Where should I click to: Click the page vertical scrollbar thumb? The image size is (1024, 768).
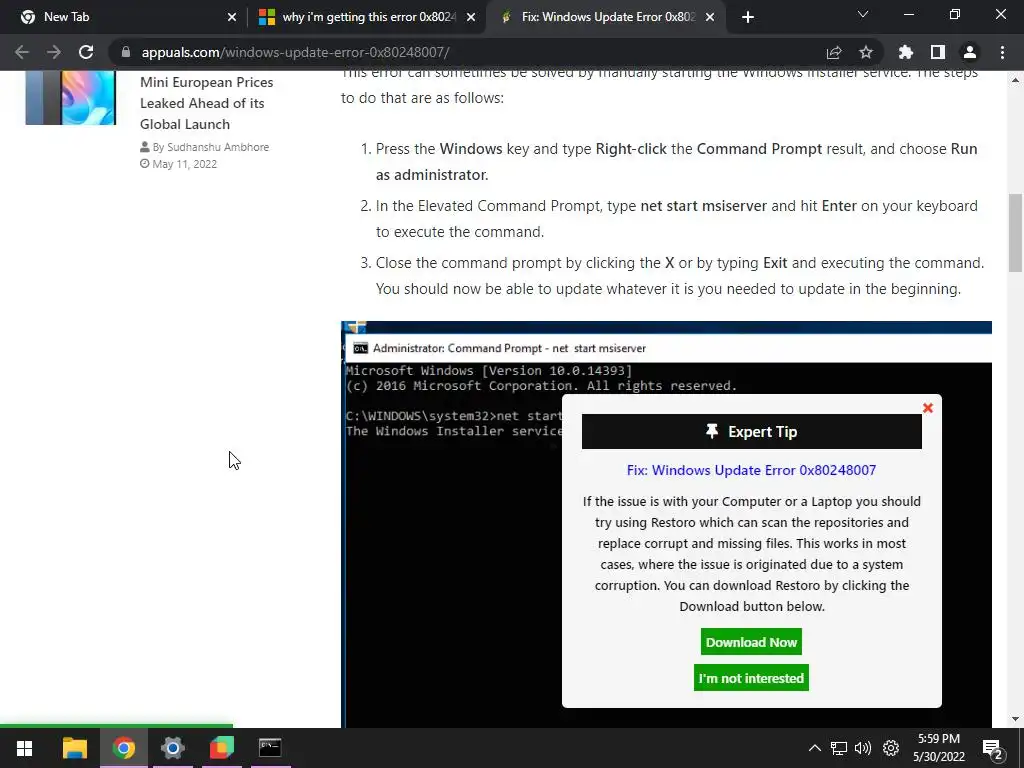(1015, 232)
